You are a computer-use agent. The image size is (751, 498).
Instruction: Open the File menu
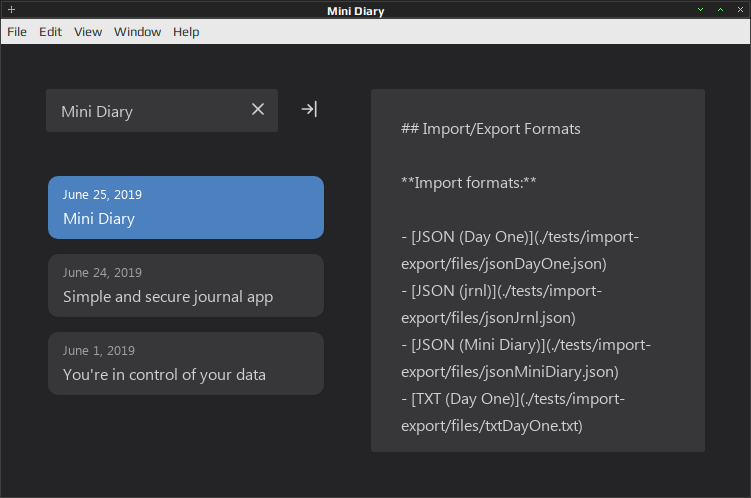pos(17,32)
